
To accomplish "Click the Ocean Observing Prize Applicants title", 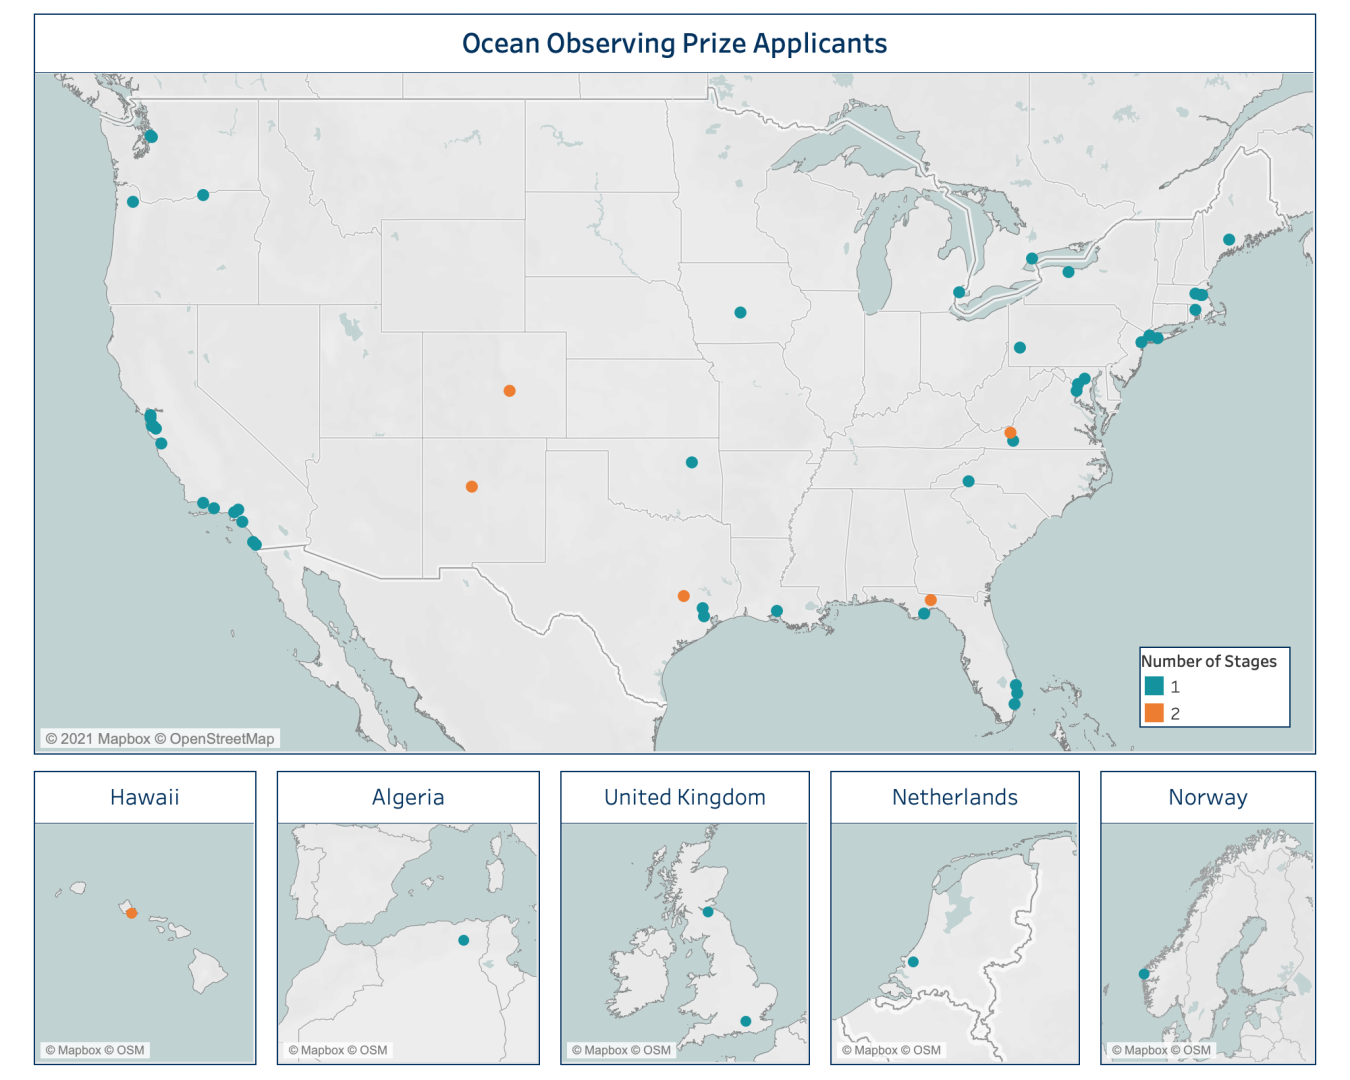I will click(674, 44).
